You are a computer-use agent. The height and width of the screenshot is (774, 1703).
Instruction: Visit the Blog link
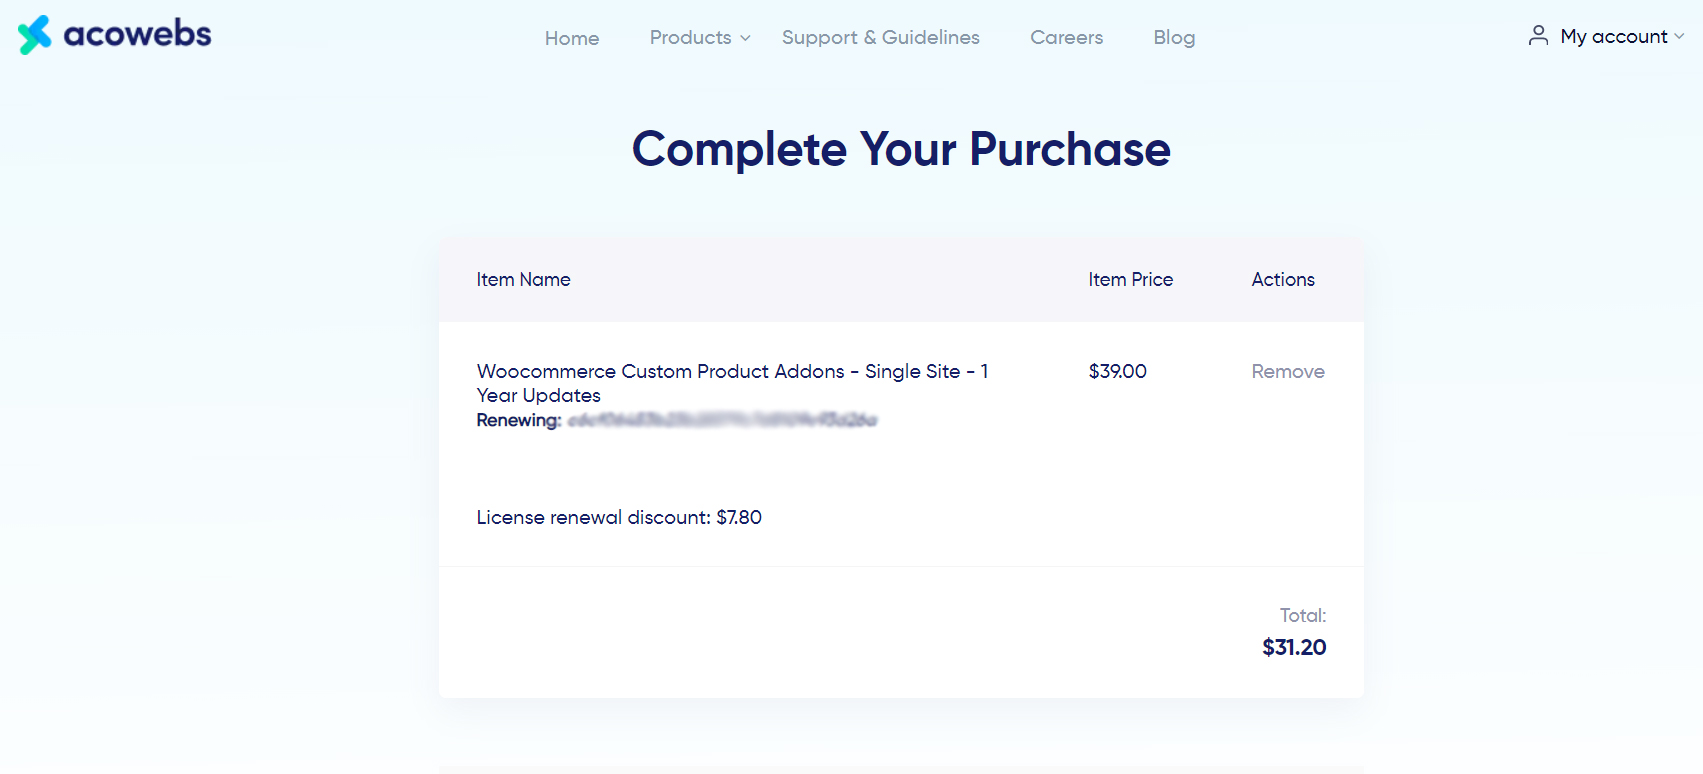point(1174,37)
